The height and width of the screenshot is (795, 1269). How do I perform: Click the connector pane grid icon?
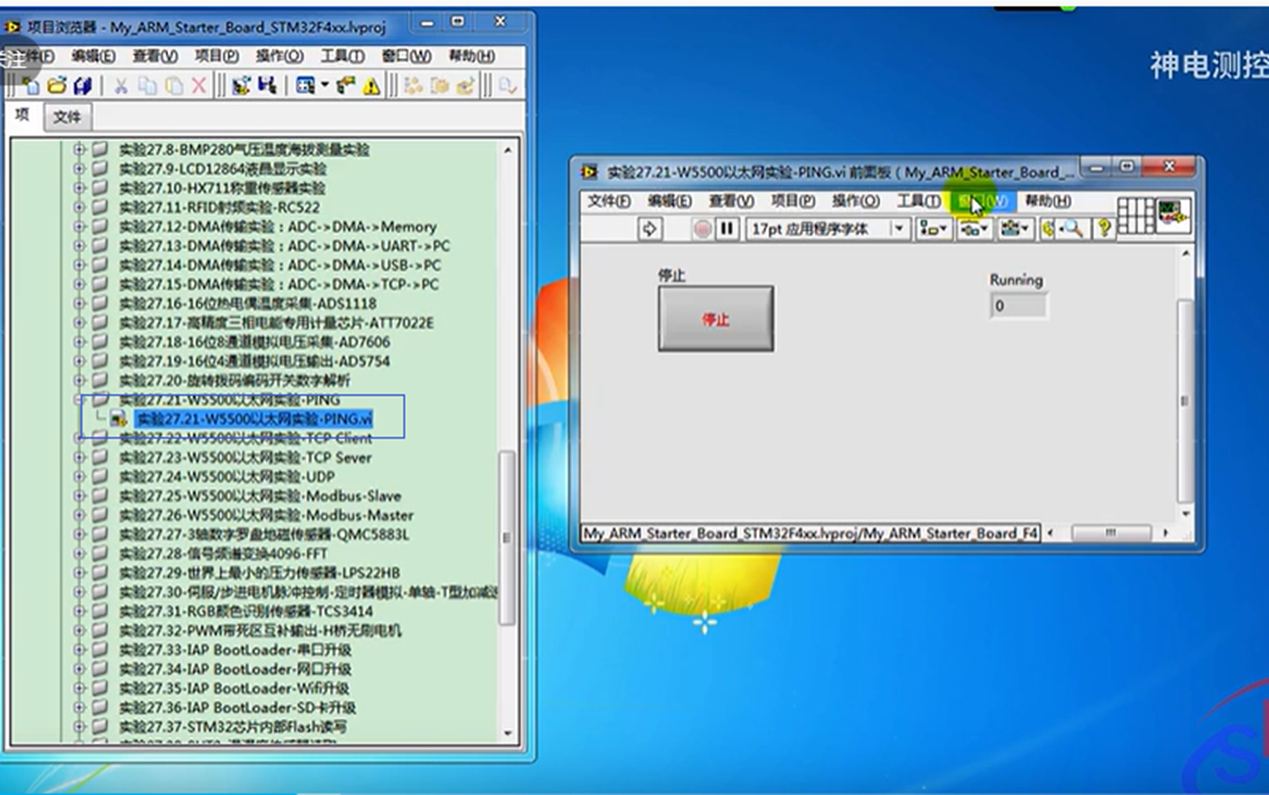click(x=1135, y=215)
